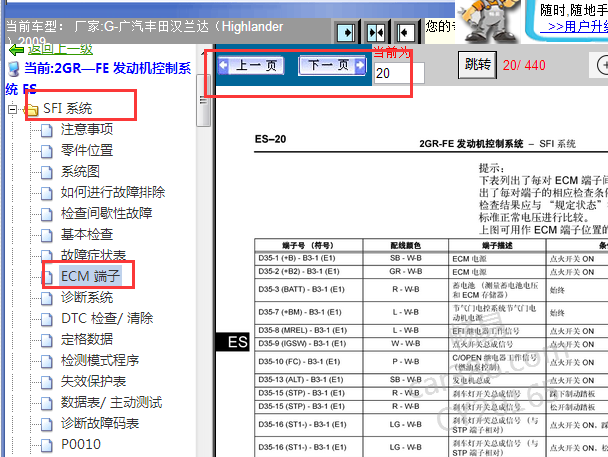Open 零件位置 tree item

(x=87, y=150)
